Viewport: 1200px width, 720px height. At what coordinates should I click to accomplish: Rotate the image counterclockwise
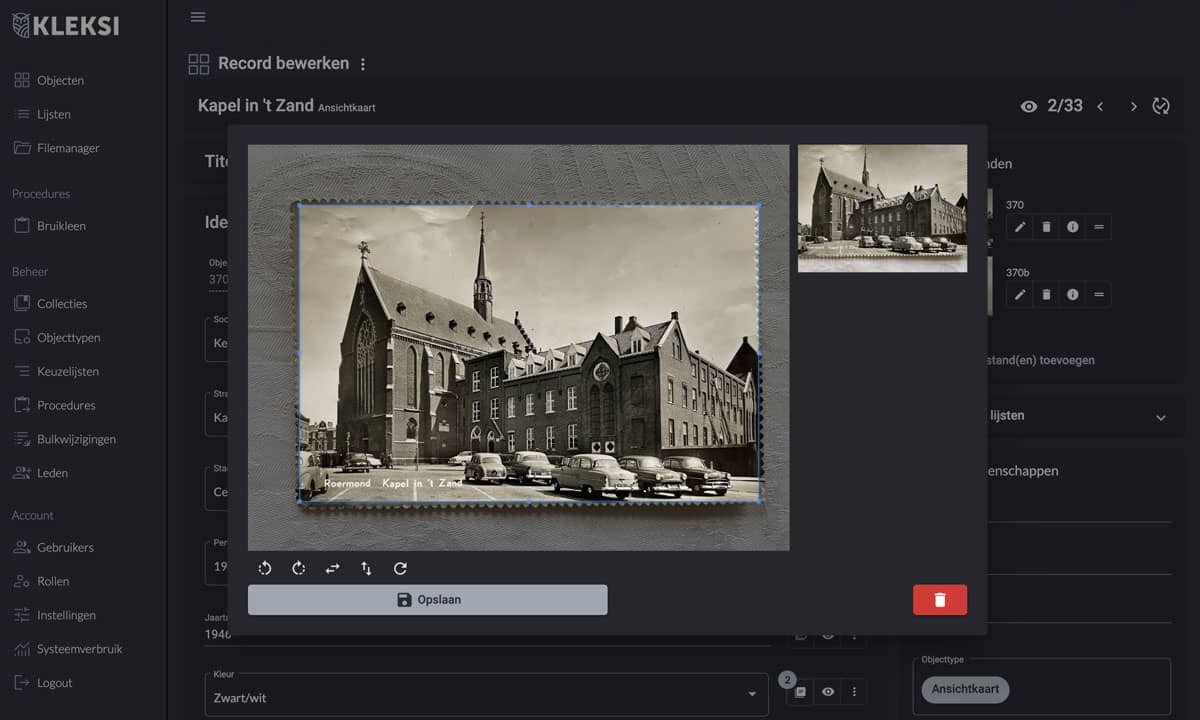click(265, 568)
